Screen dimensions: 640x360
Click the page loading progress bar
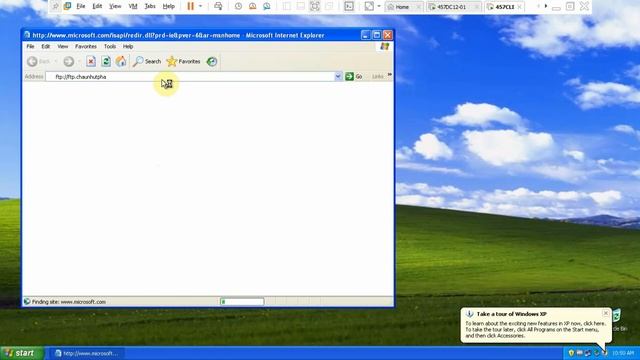click(x=242, y=302)
